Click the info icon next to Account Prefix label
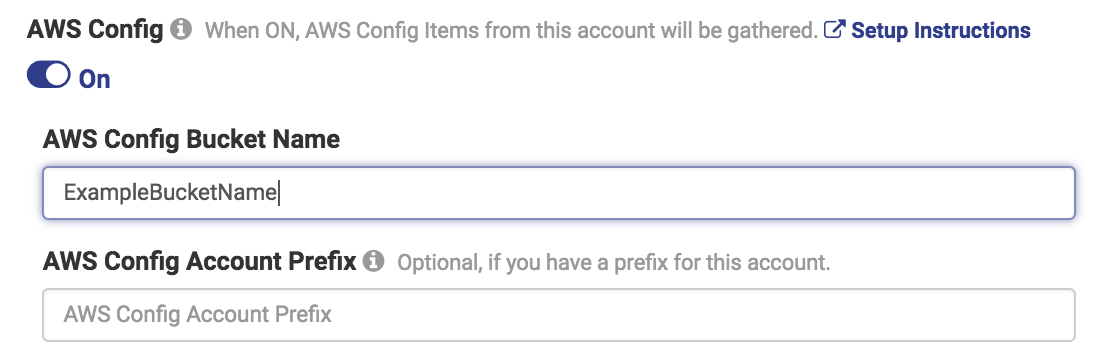The image size is (1104, 360). (x=373, y=261)
